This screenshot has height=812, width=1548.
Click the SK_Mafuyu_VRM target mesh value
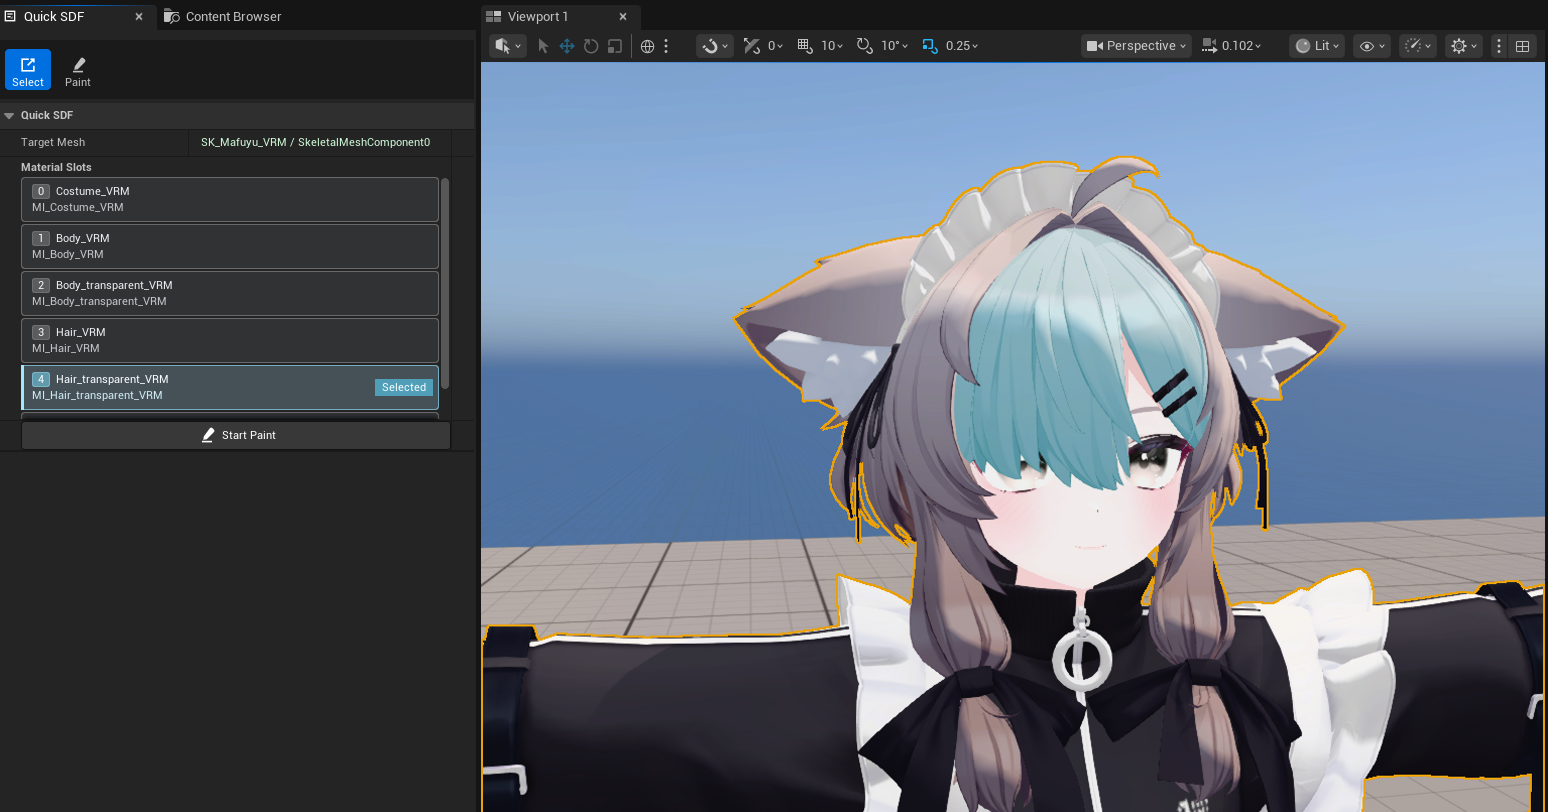(x=315, y=142)
